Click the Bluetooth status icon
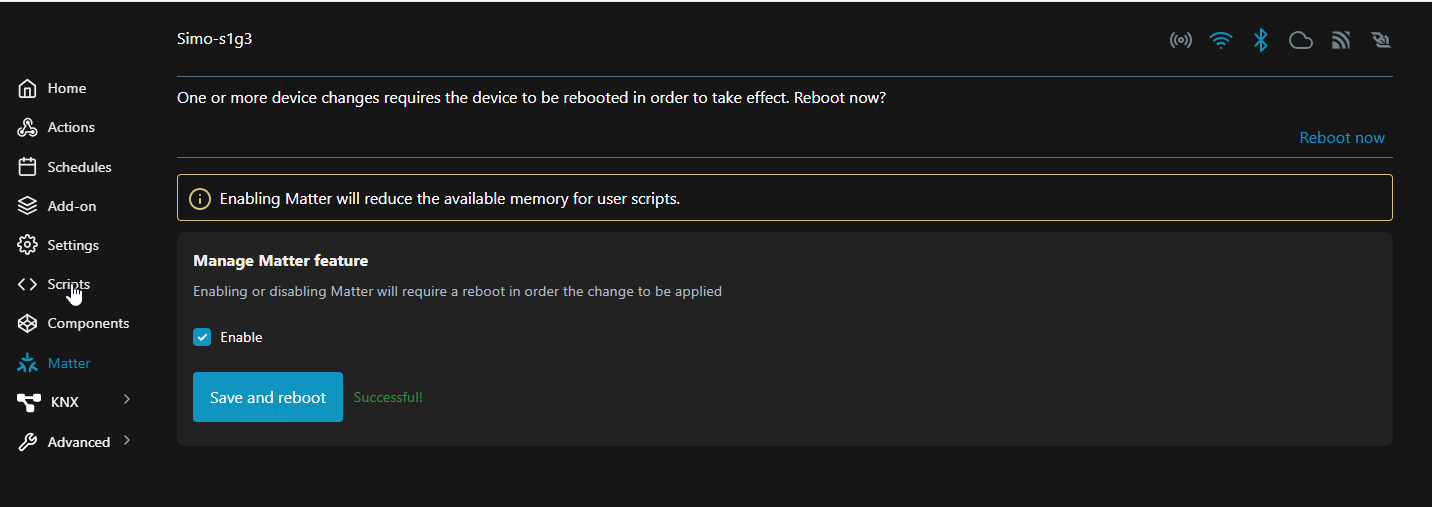The height and width of the screenshot is (507, 1432). coord(1261,40)
